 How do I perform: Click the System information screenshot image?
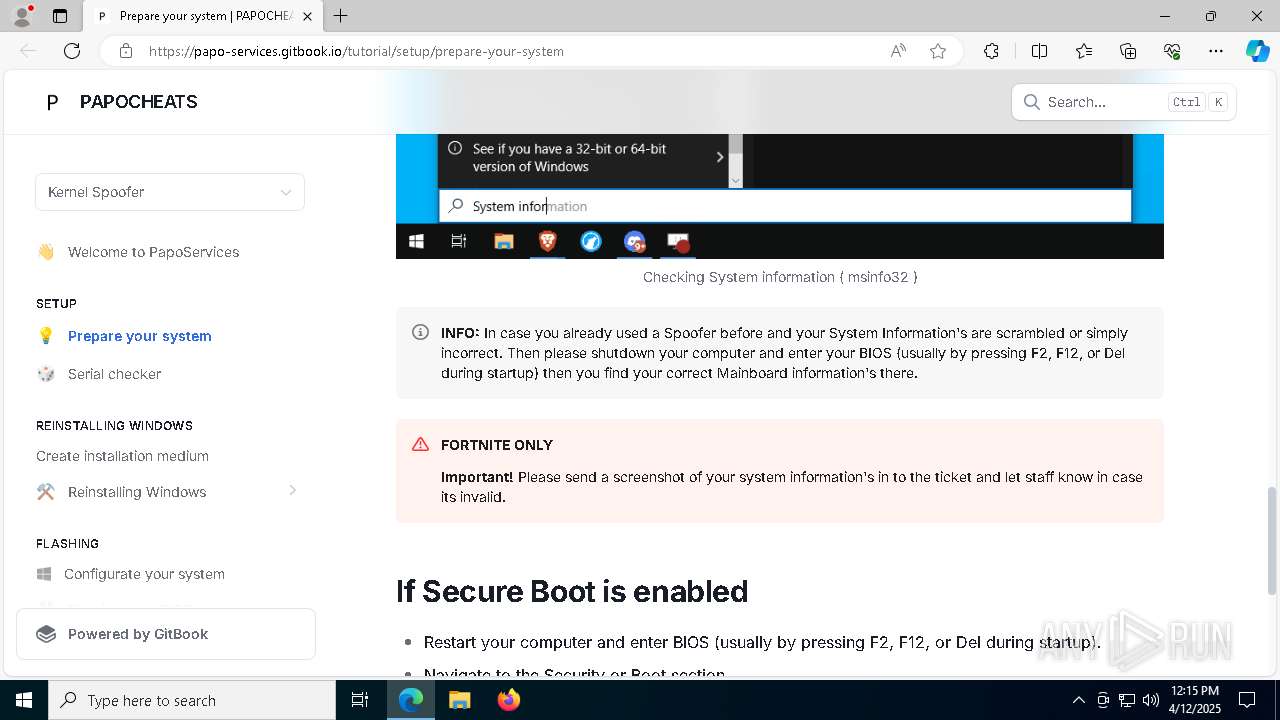780,196
